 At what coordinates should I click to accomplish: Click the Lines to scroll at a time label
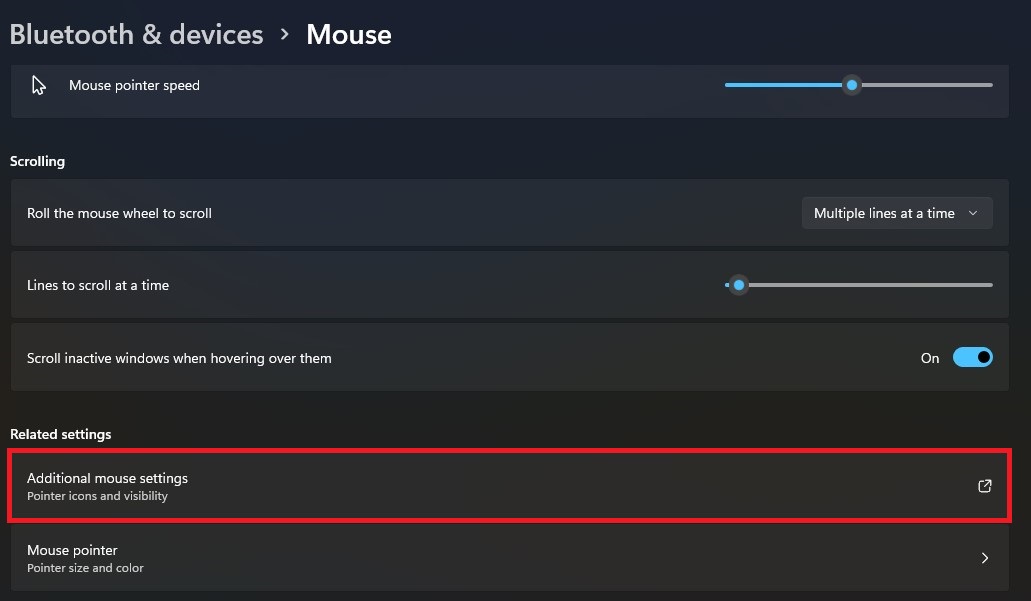pyautogui.click(x=98, y=285)
